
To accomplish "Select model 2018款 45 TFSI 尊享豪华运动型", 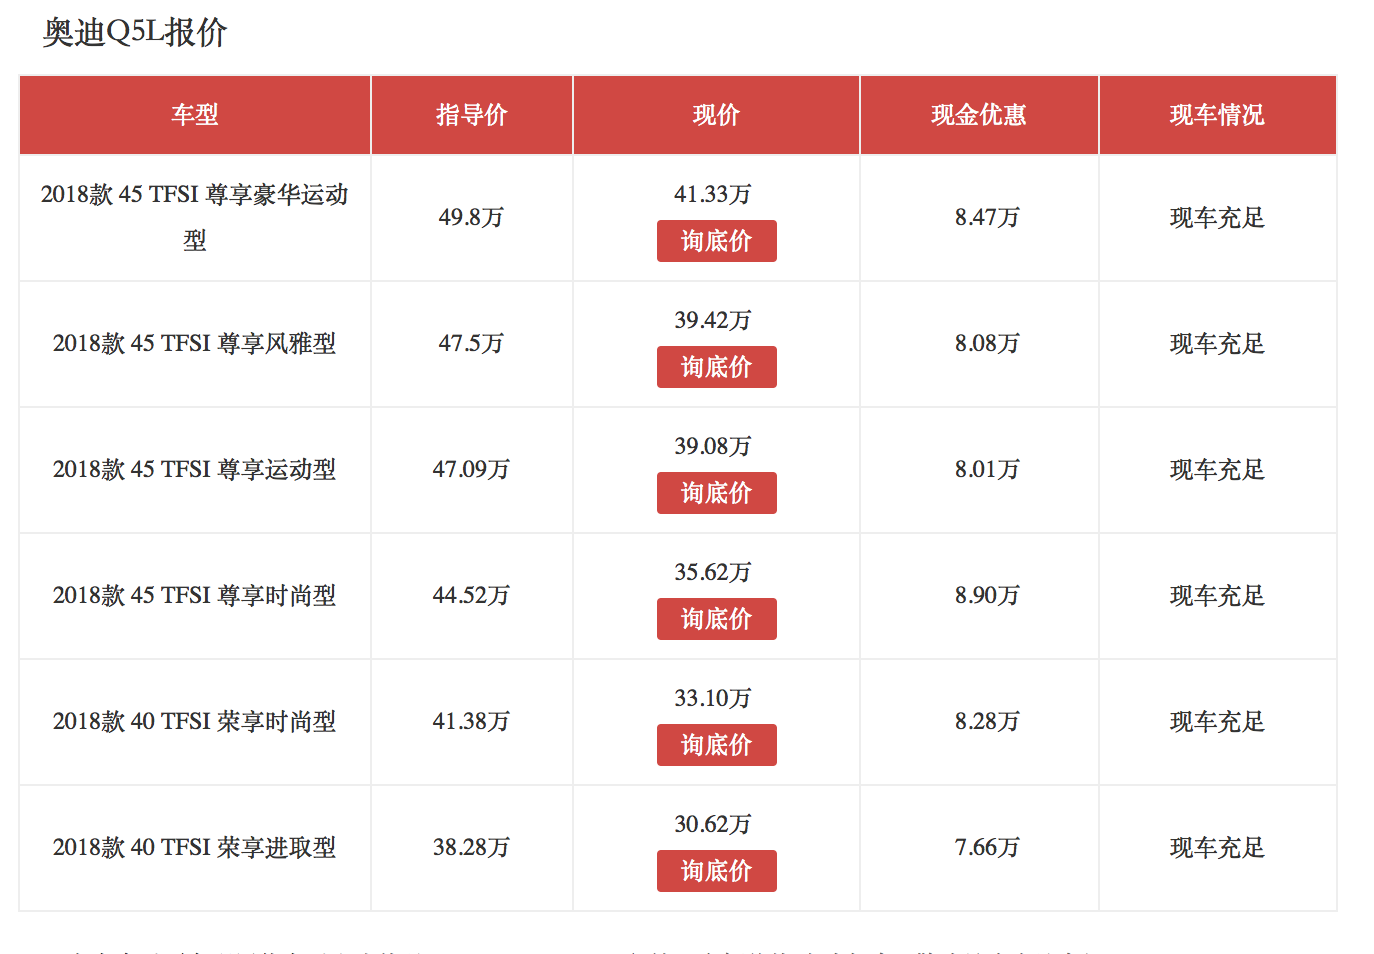I will coord(195,217).
